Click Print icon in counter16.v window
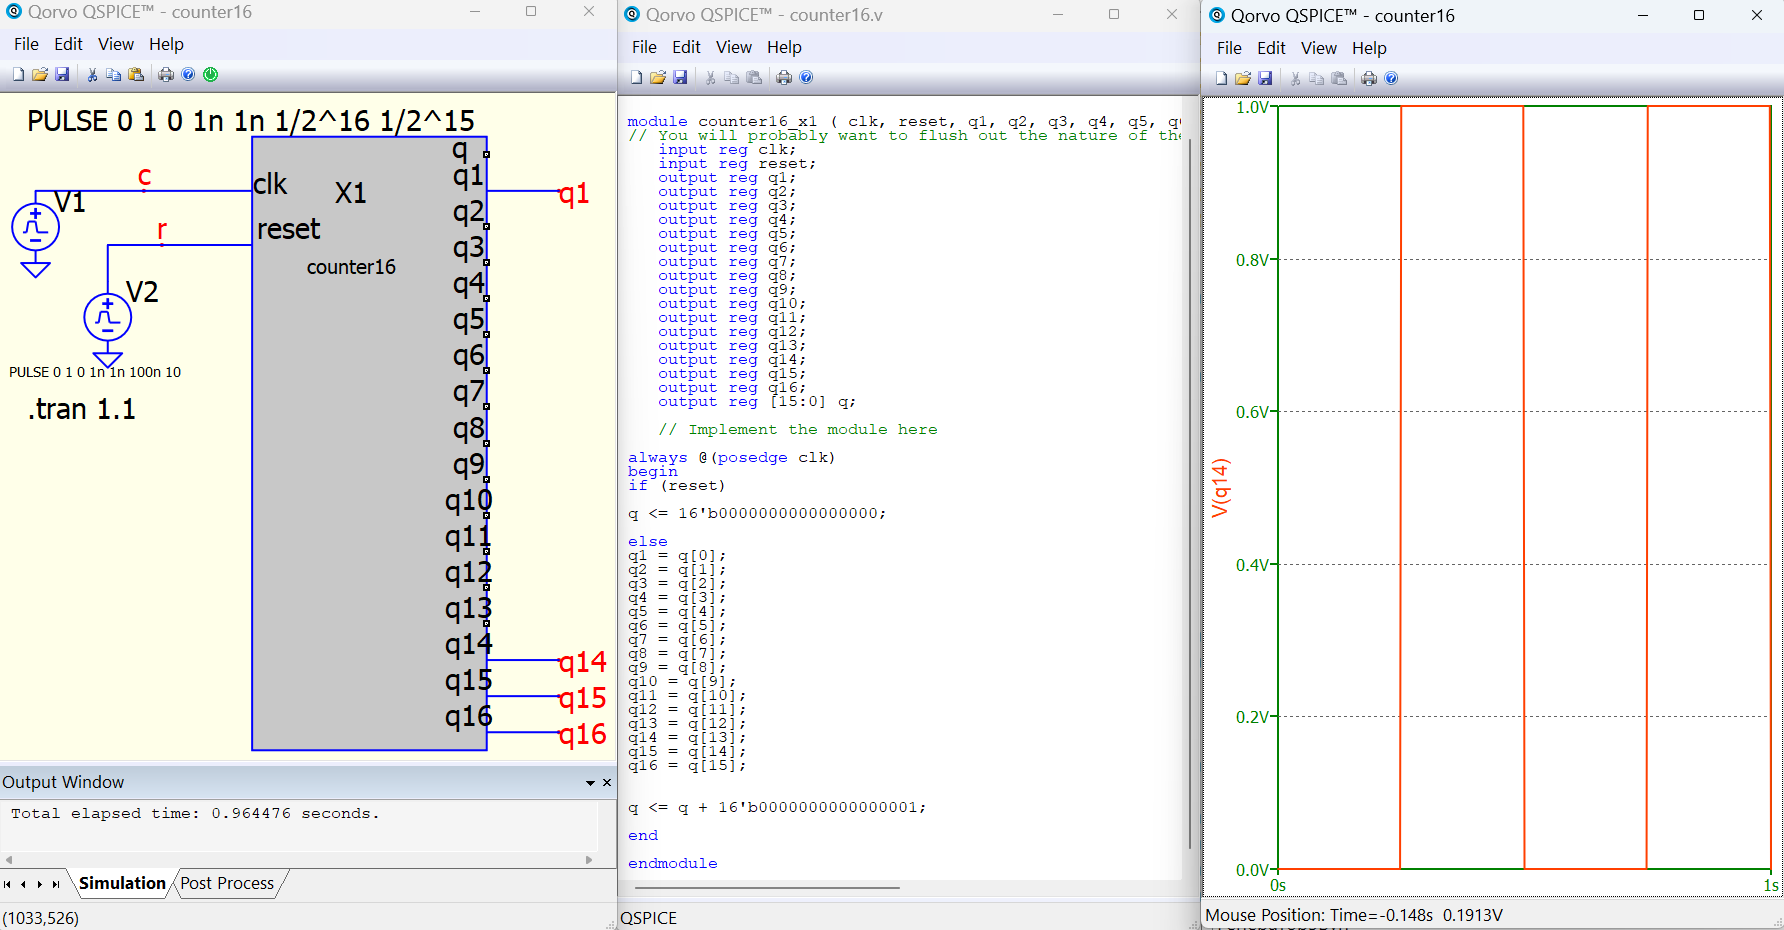 tap(784, 78)
